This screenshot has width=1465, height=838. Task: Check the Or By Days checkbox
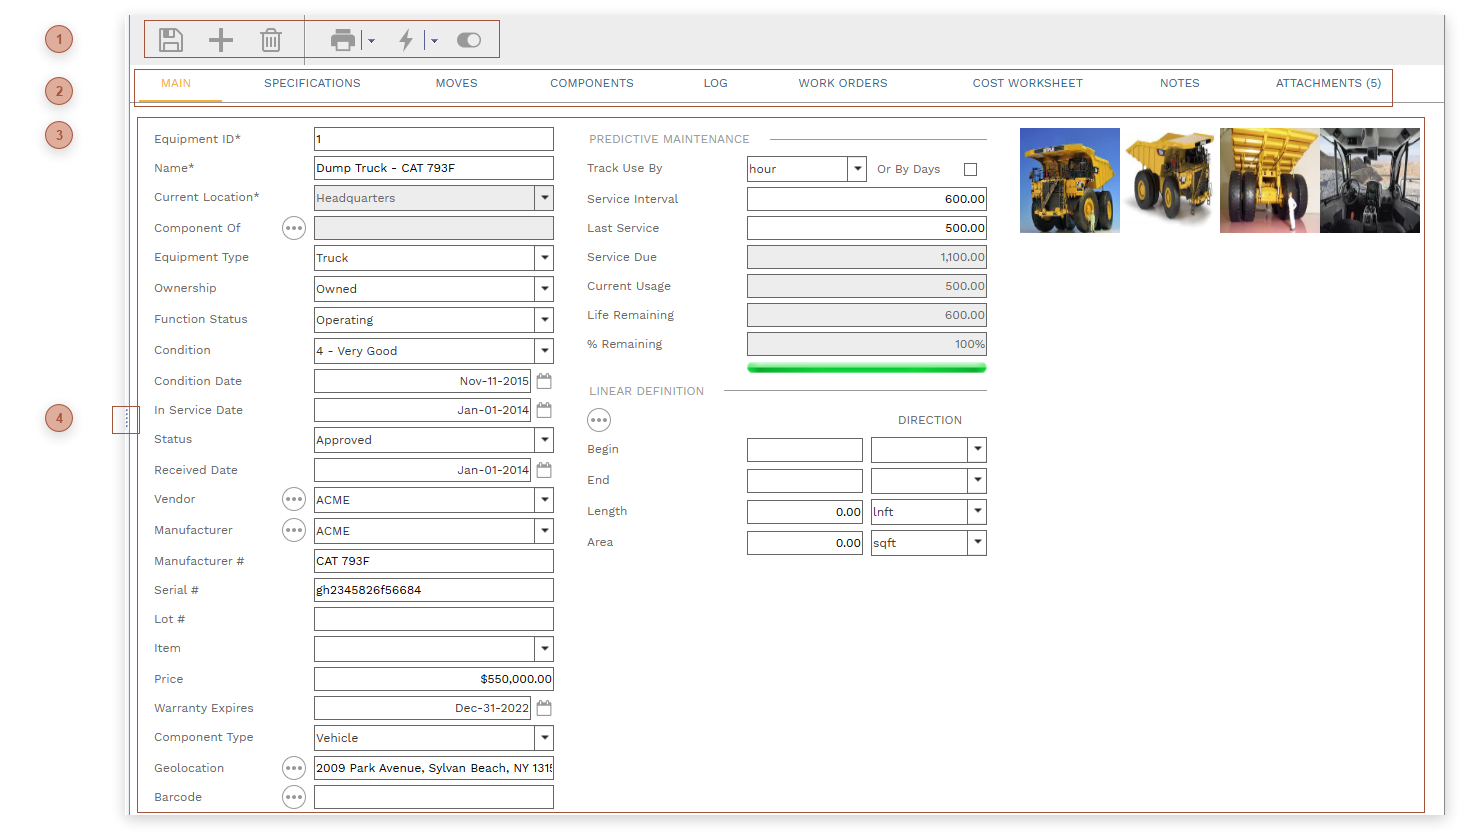tap(970, 169)
